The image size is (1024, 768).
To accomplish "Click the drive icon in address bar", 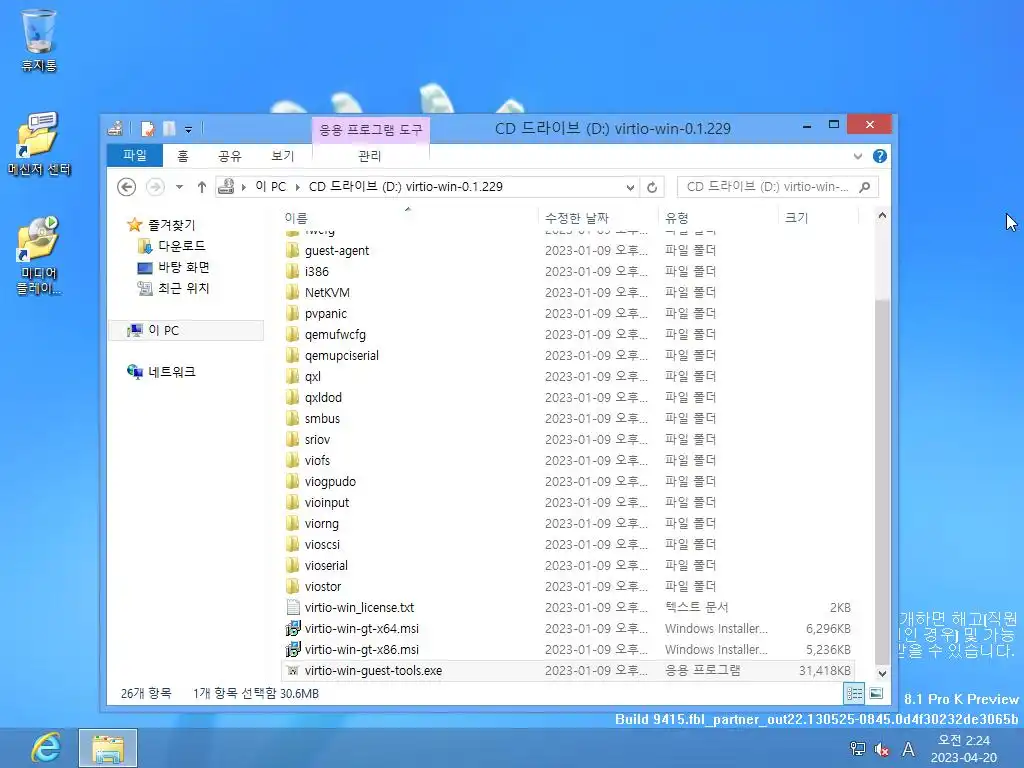I will [x=227, y=187].
